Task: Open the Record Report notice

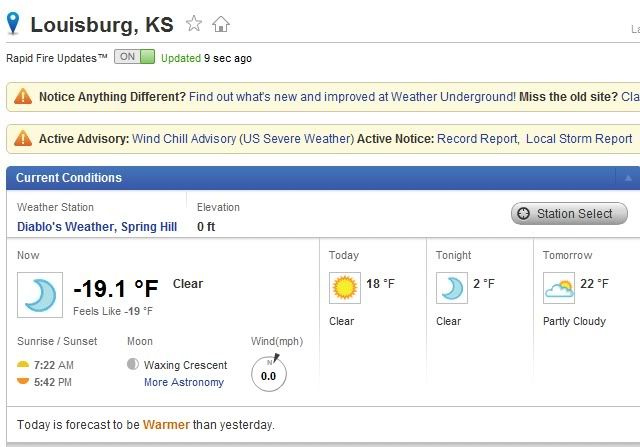Action: [x=478, y=139]
